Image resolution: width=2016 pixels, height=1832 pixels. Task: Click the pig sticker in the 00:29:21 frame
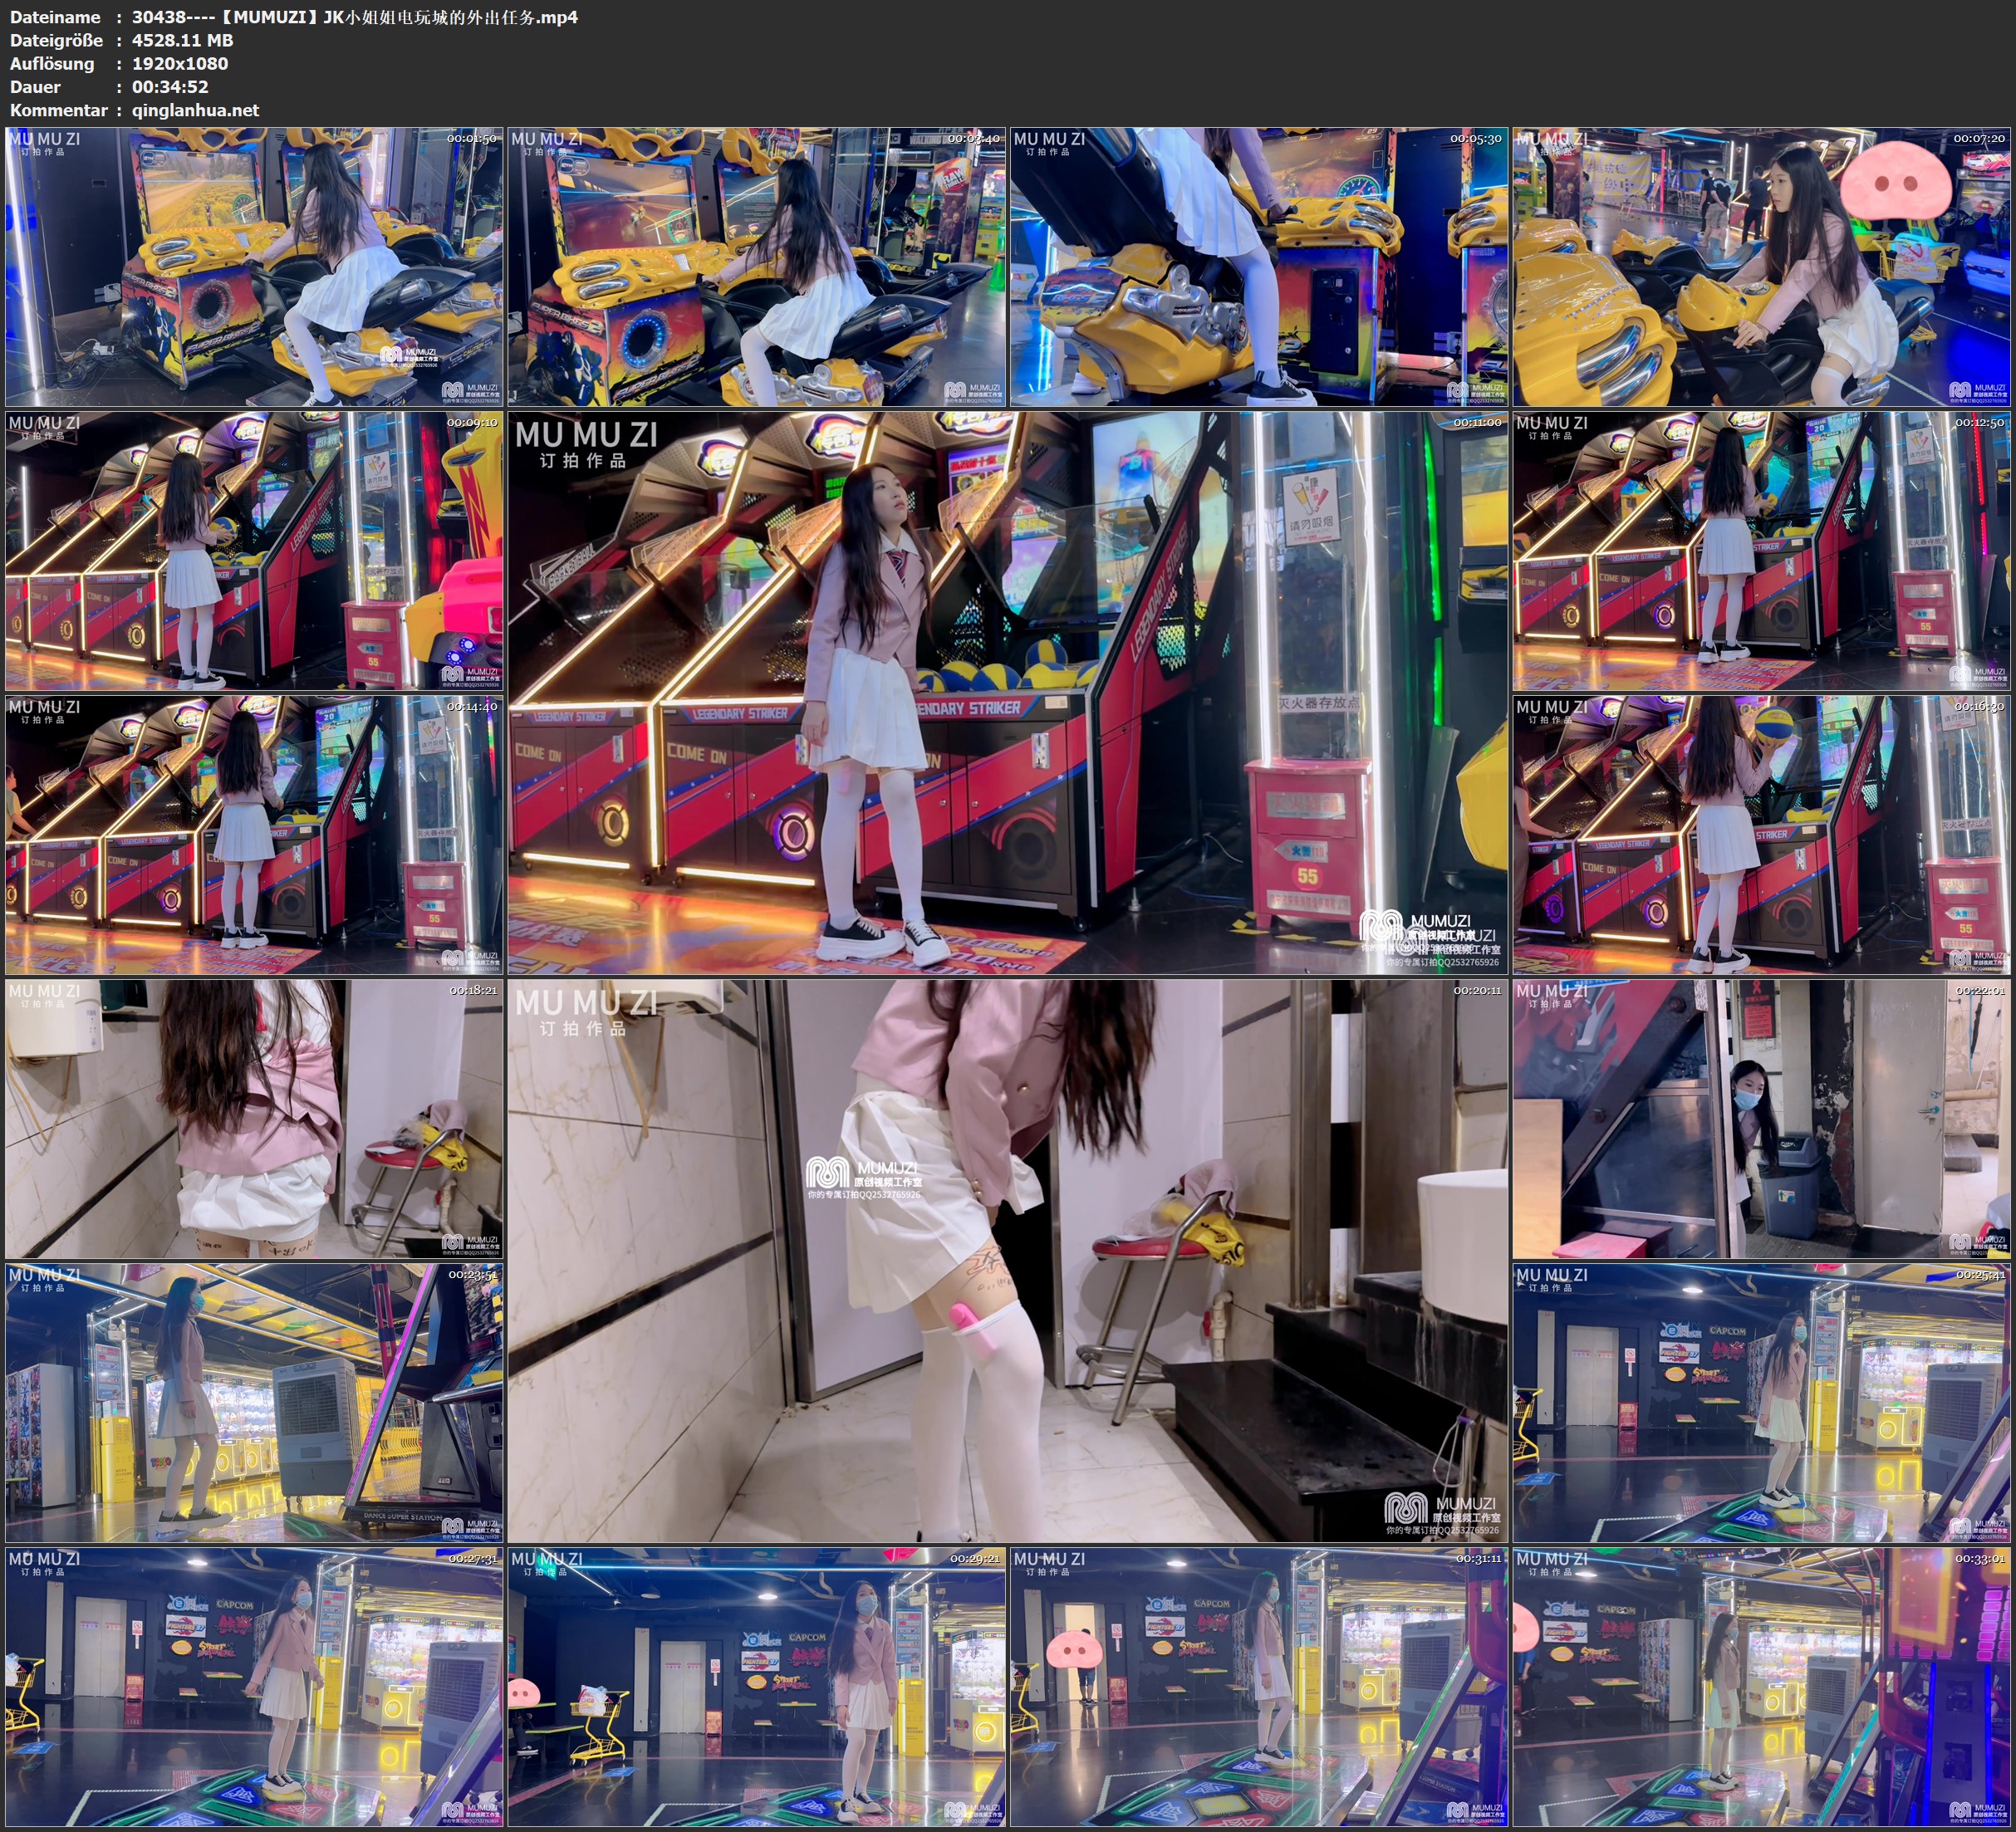click(x=524, y=1693)
